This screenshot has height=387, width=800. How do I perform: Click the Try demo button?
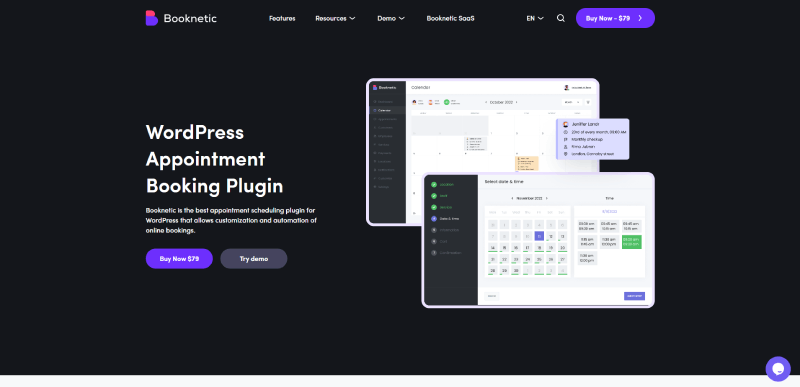click(x=254, y=259)
